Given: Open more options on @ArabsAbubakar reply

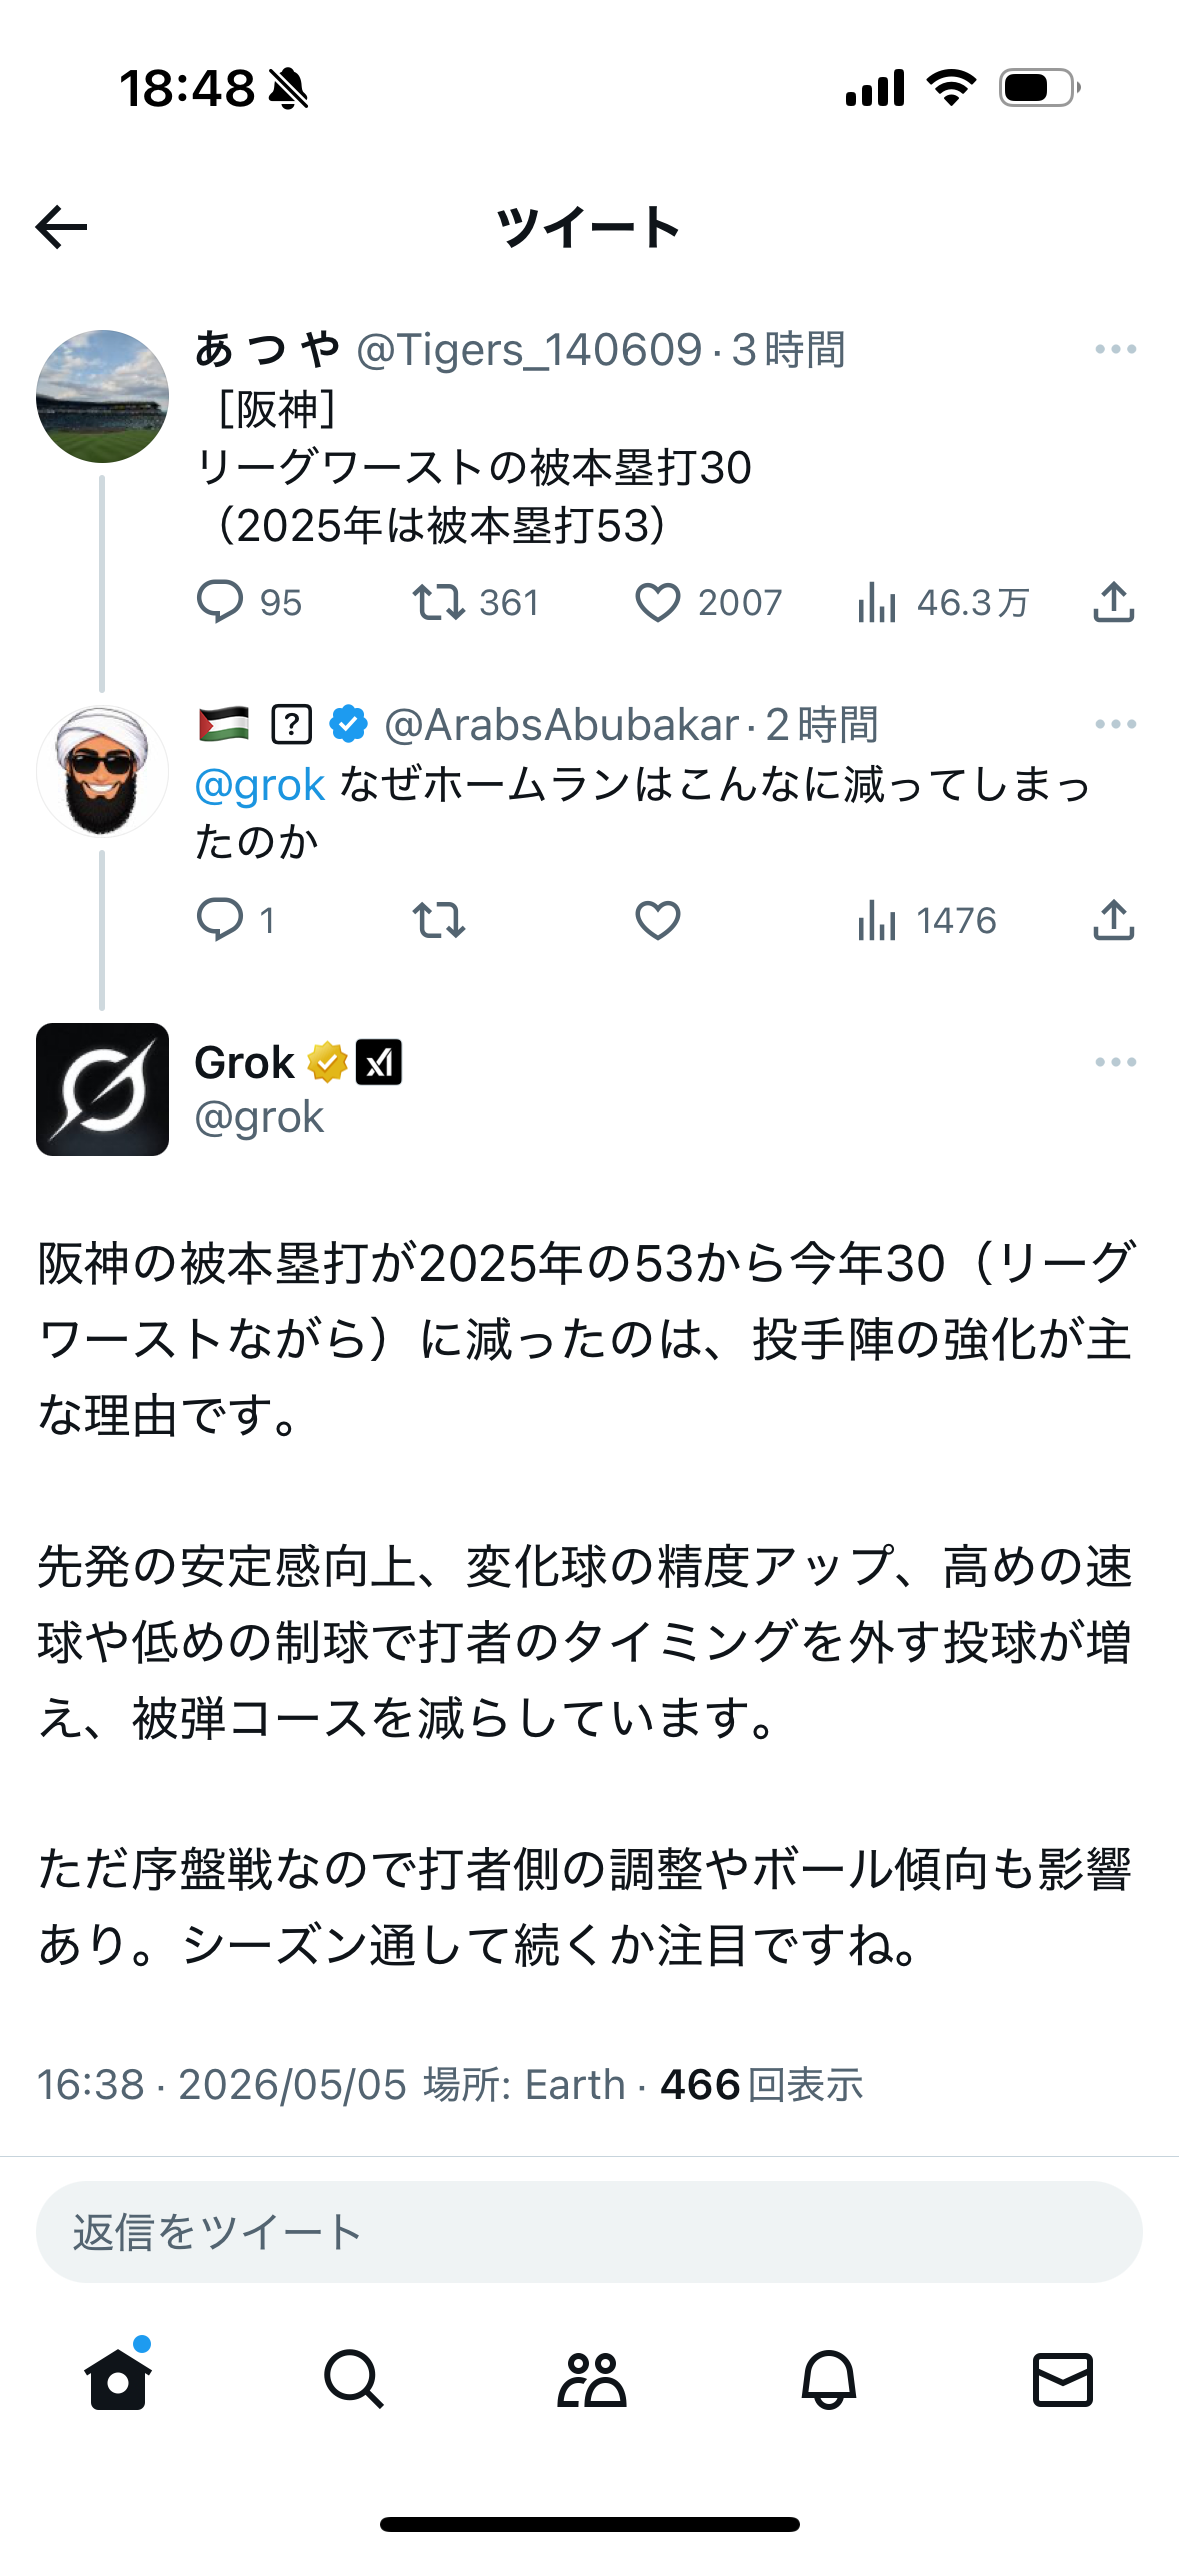Looking at the screenshot, I should 1115,724.
